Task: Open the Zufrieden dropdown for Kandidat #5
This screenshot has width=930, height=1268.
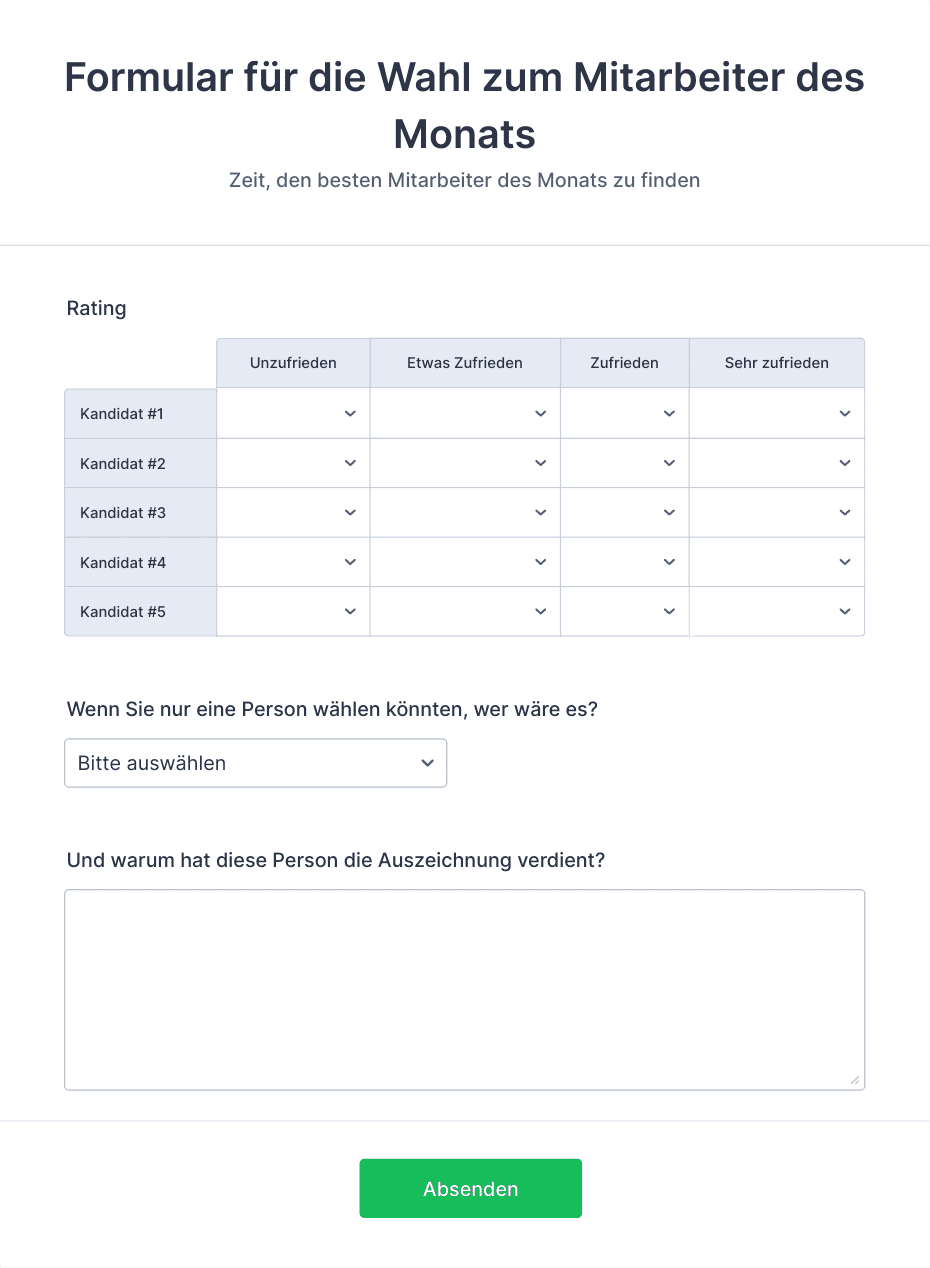Action: (624, 611)
